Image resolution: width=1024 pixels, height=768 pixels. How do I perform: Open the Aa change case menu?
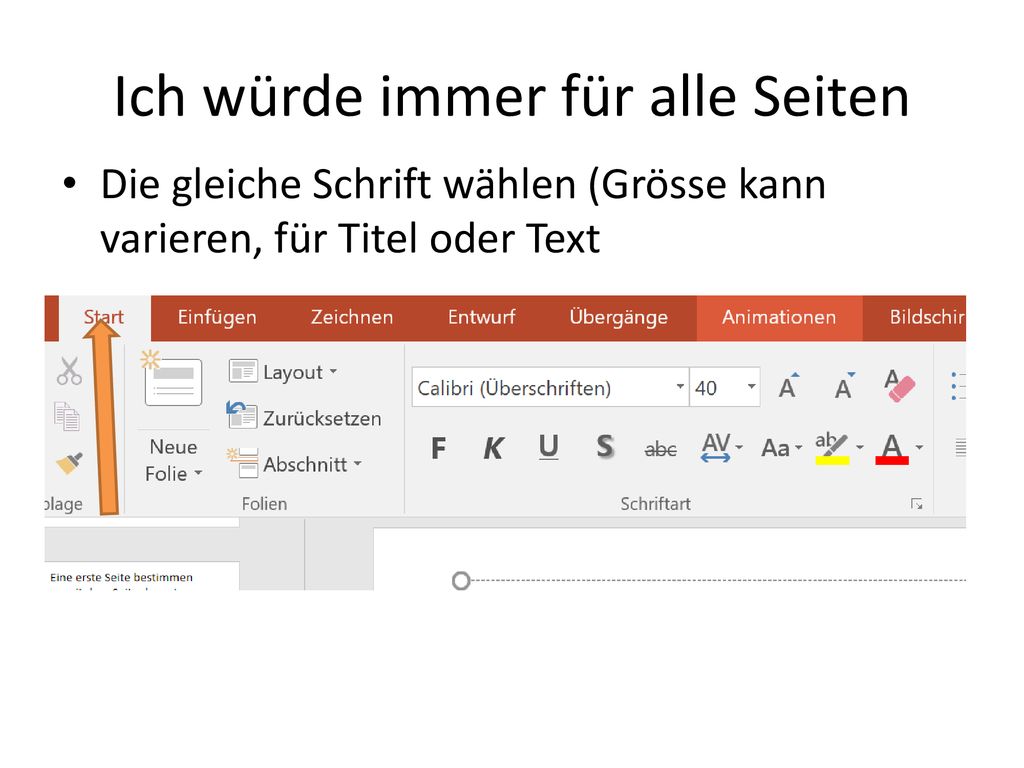point(782,448)
